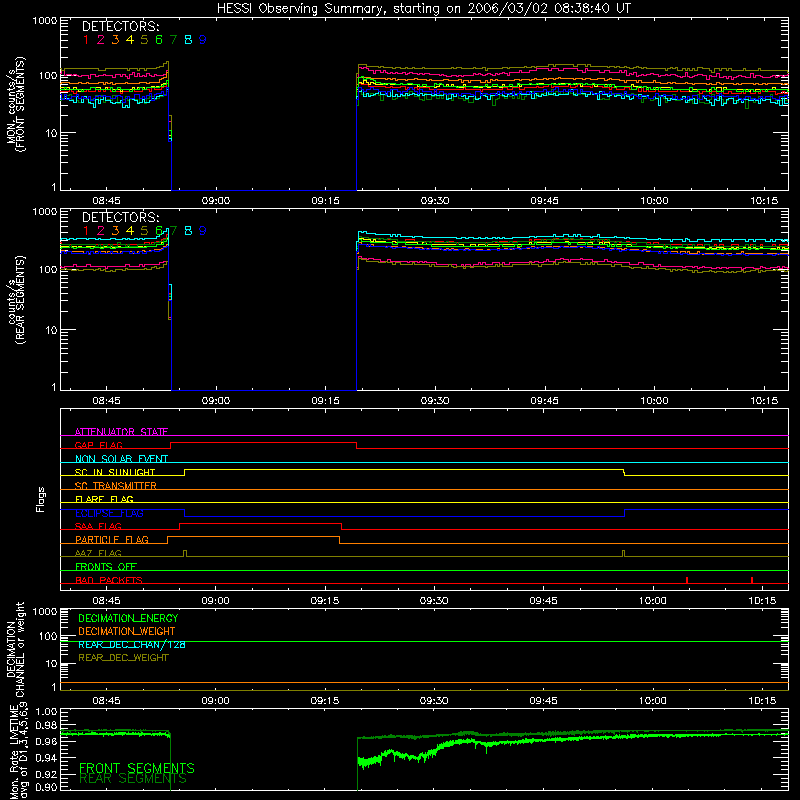Click 10:00 tick label under rear segments plot
Screen dimensions: 800x800
click(654, 401)
